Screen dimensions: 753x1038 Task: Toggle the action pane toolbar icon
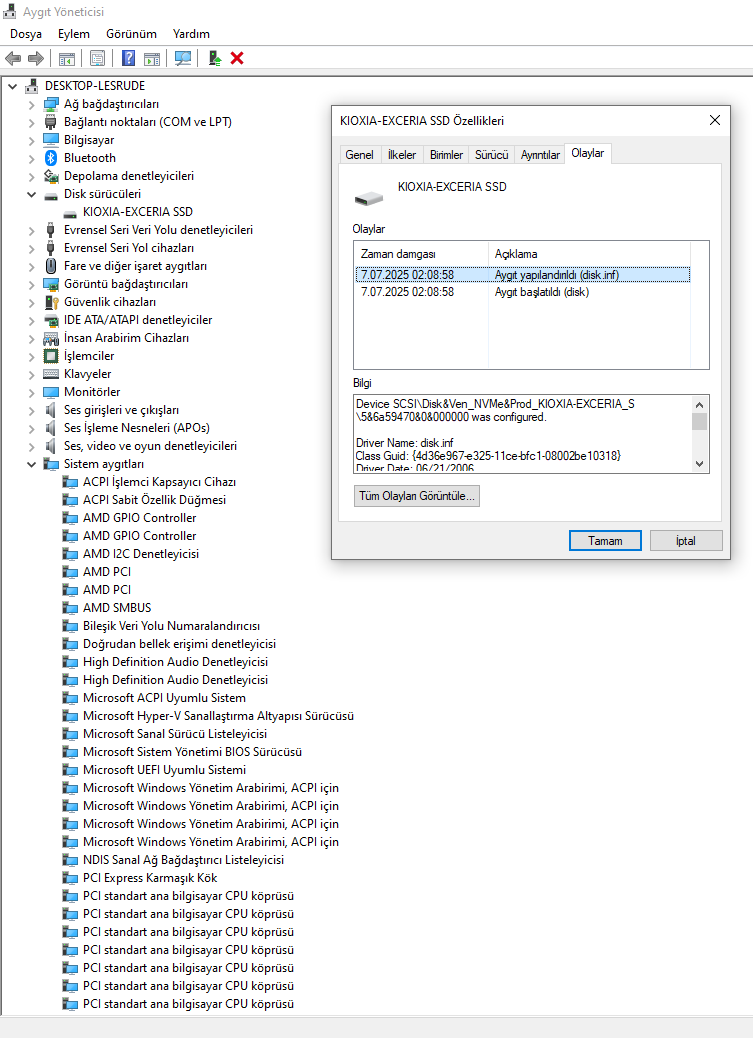(152, 58)
